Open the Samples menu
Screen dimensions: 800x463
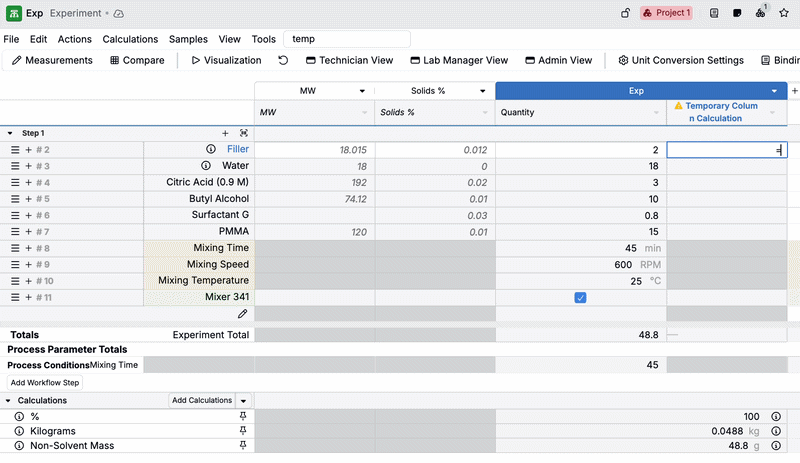(188, 39)
